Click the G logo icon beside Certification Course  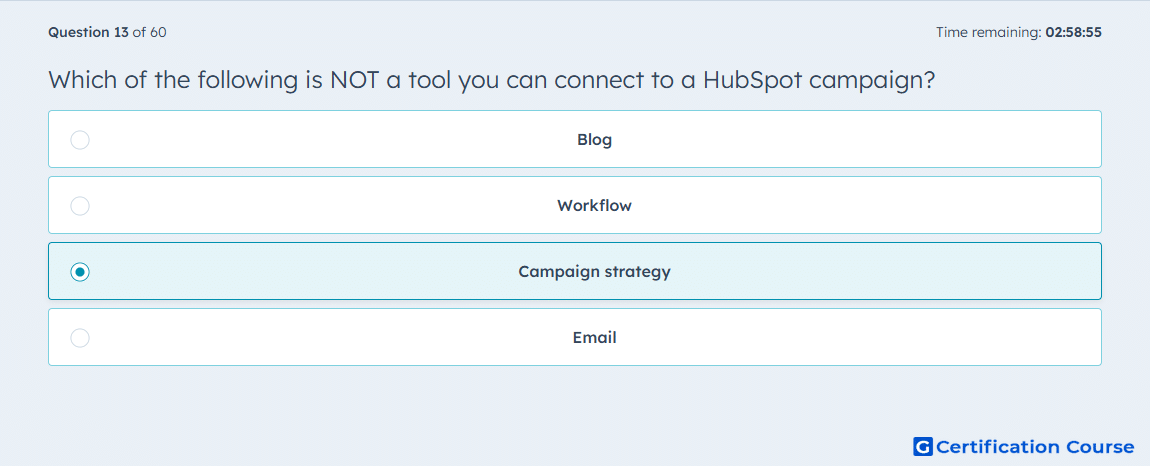click(923, 446)
